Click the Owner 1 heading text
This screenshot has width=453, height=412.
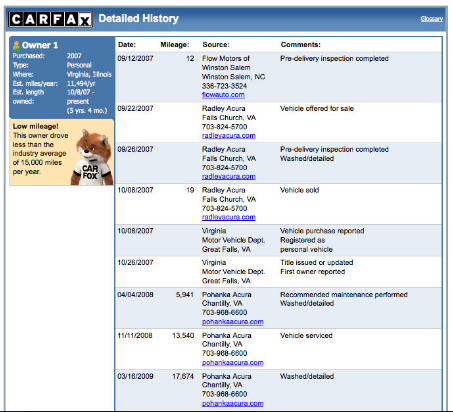40,45
